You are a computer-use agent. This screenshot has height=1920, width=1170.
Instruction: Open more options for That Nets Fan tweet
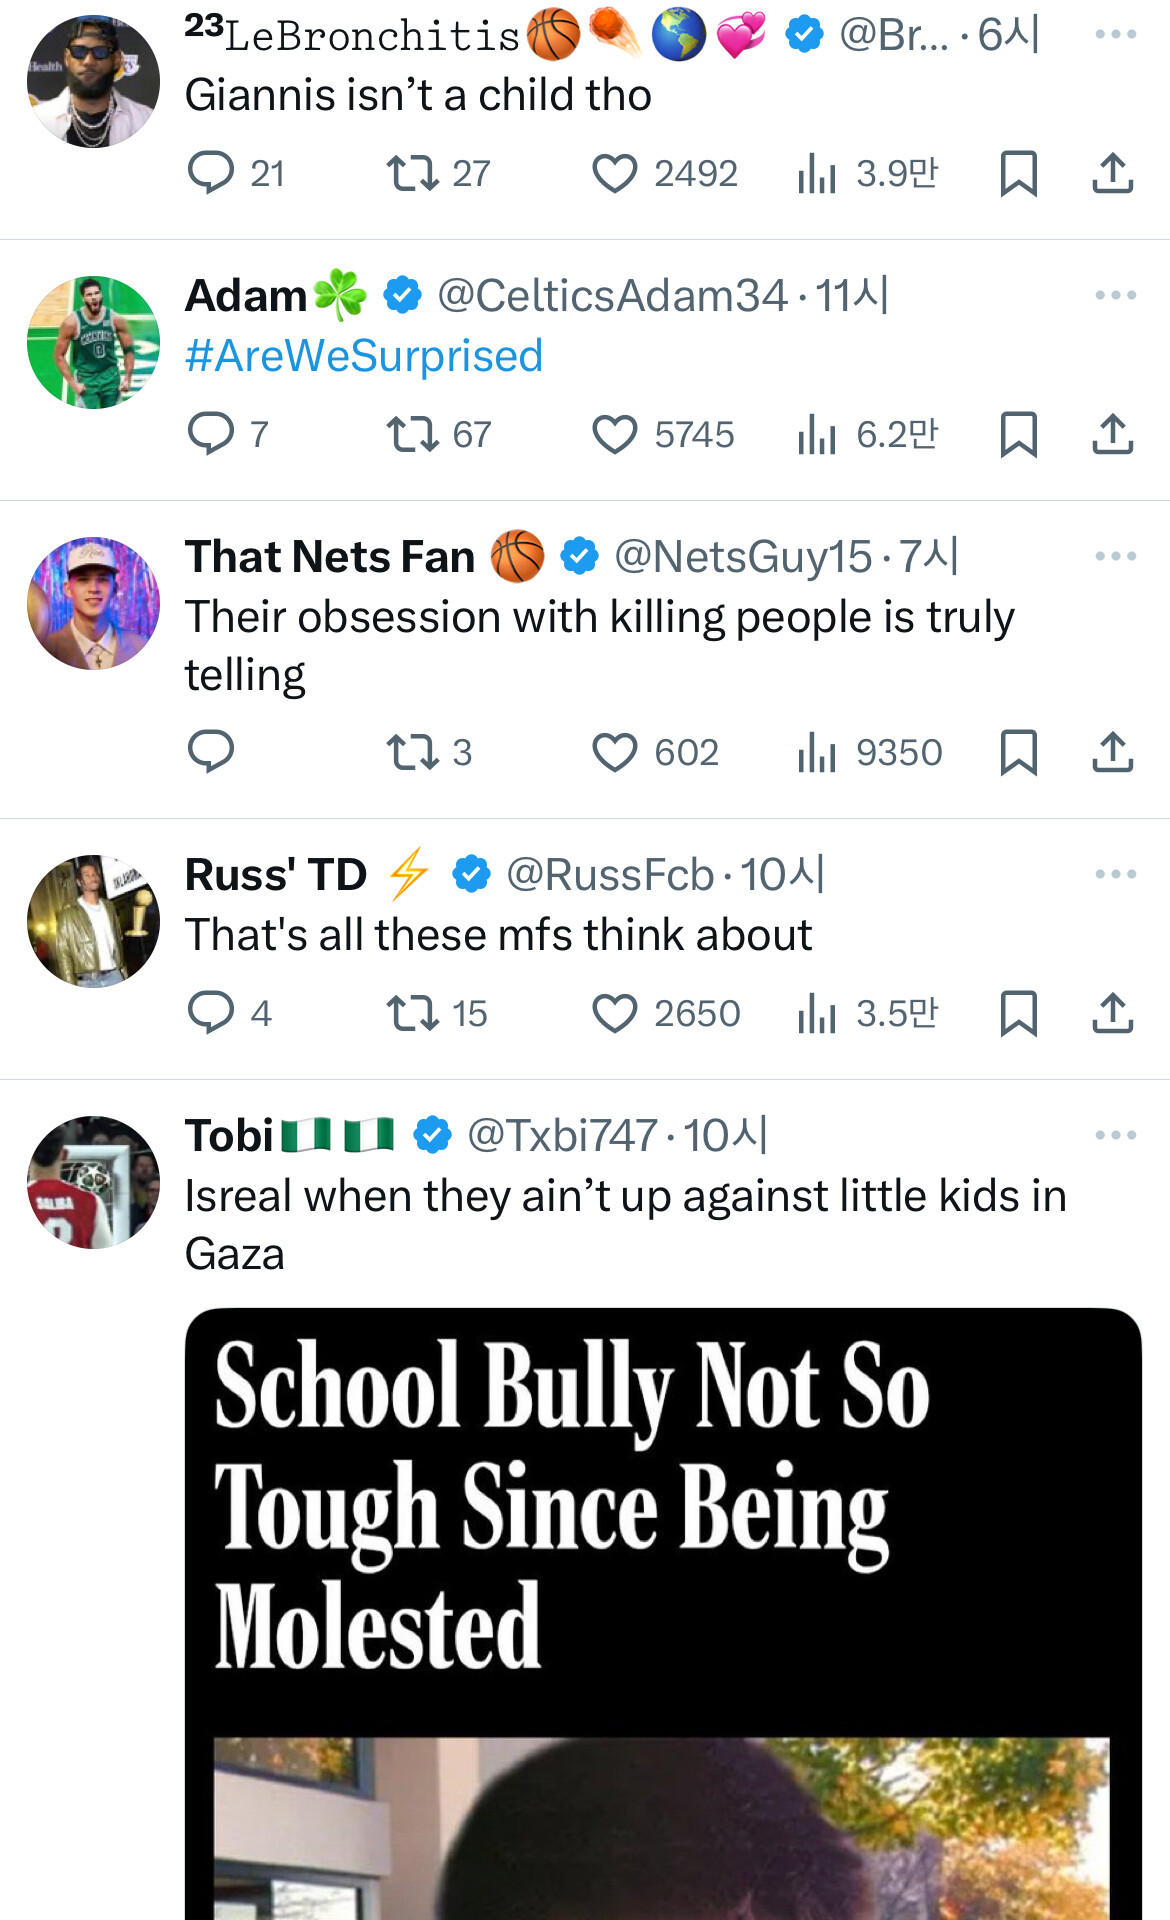click(1115, 556)
